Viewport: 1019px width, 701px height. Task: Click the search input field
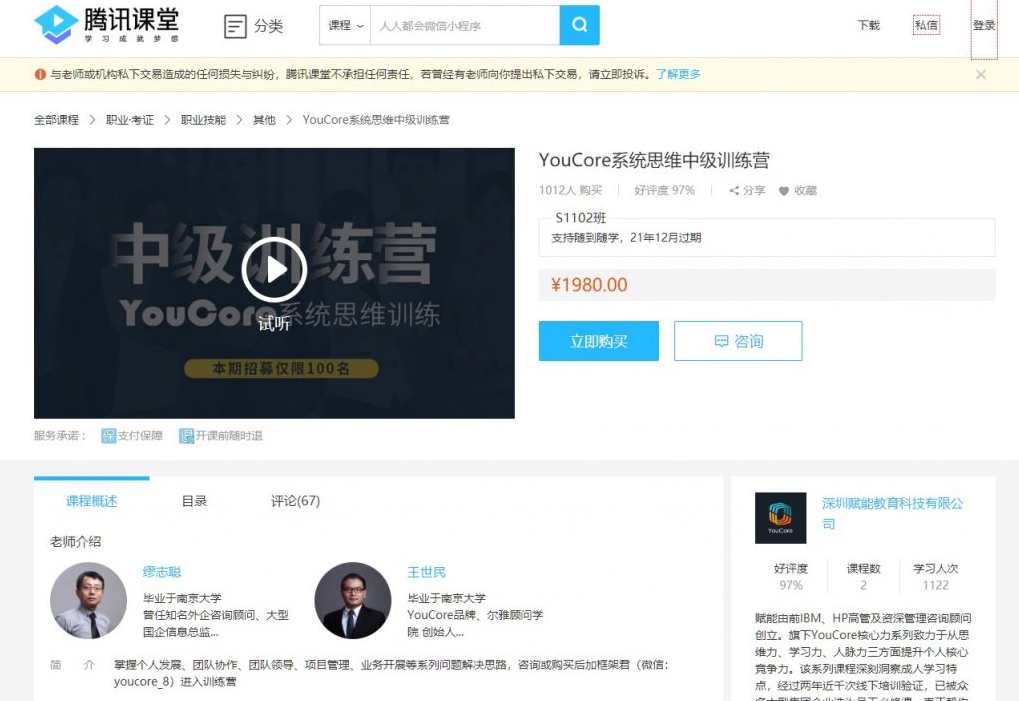[460, 27]
